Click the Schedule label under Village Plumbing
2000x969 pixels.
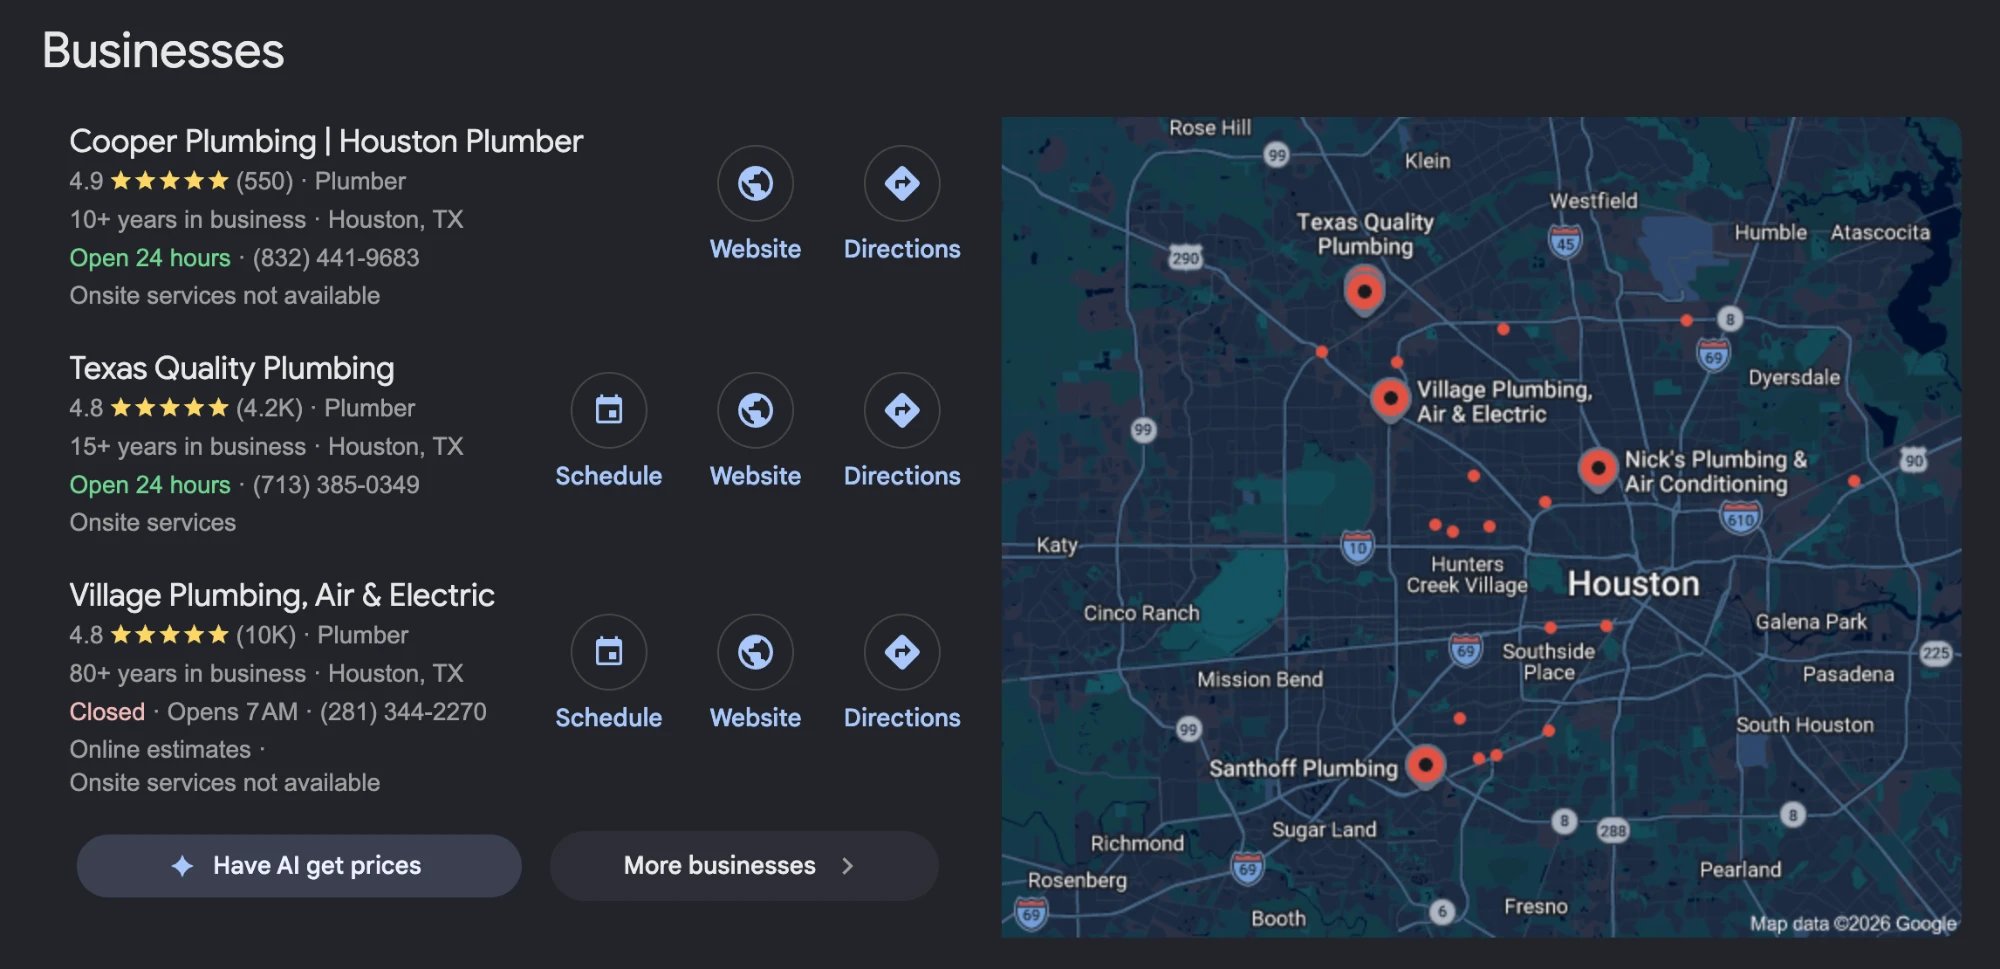(609, 718)
